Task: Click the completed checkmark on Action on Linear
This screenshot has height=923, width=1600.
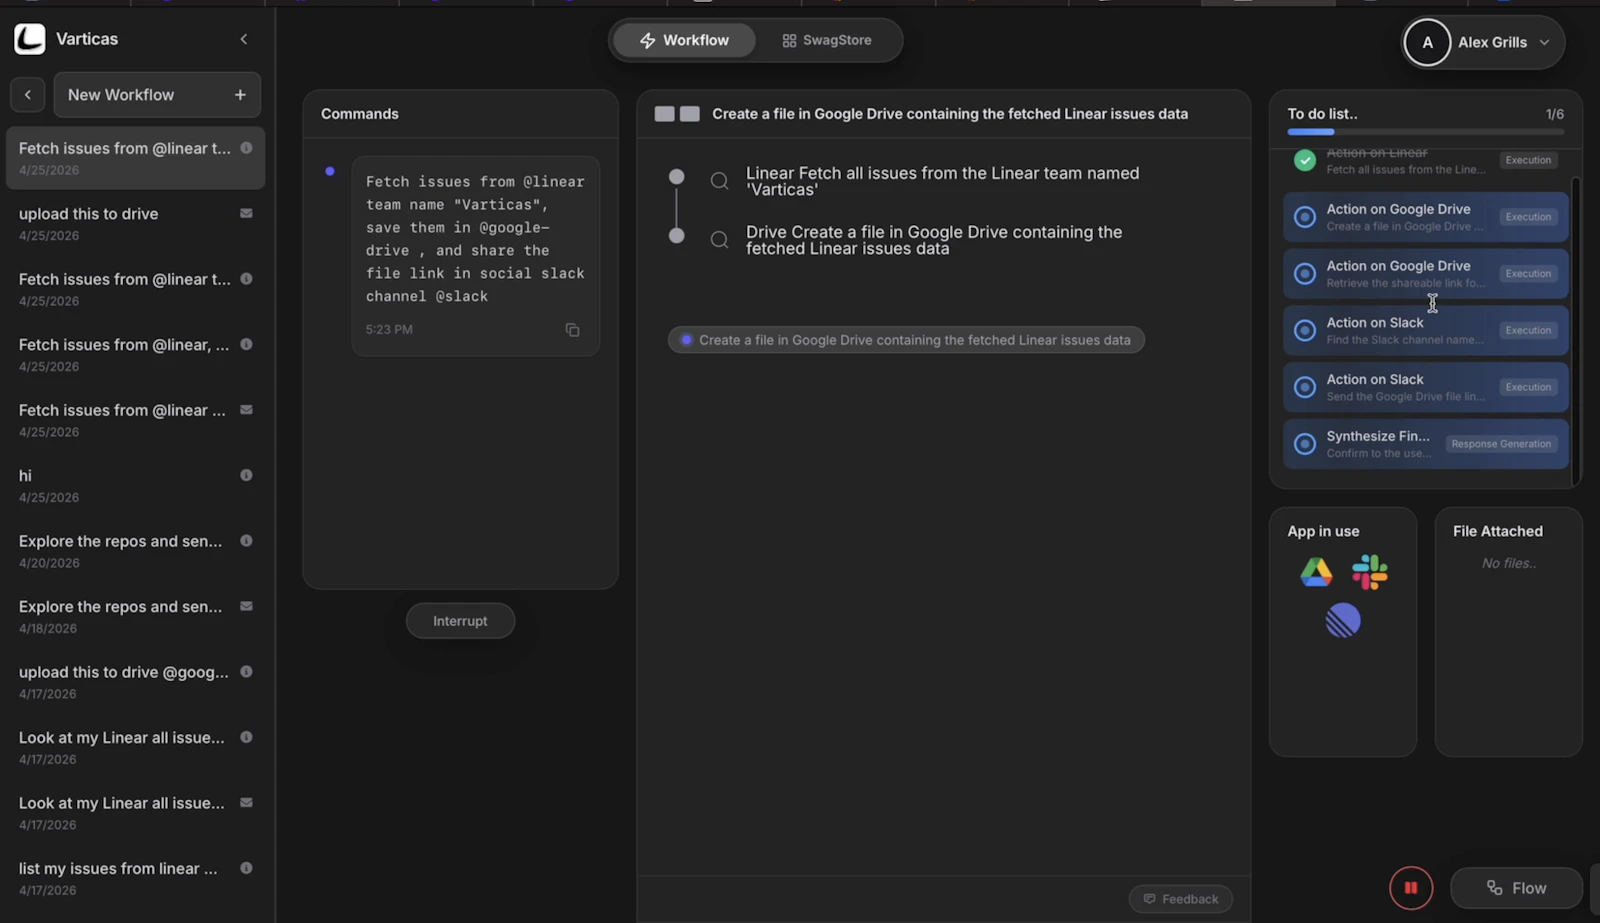Action: click(1305, 160)
